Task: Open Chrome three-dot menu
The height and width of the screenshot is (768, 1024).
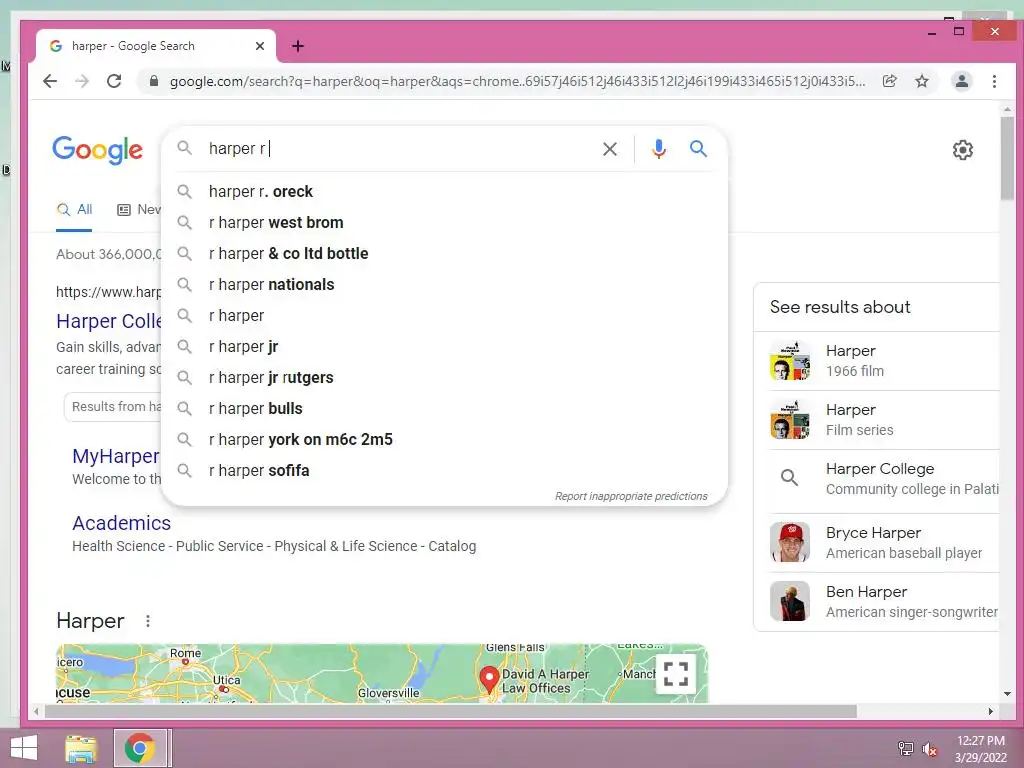Action: (994, 81)
